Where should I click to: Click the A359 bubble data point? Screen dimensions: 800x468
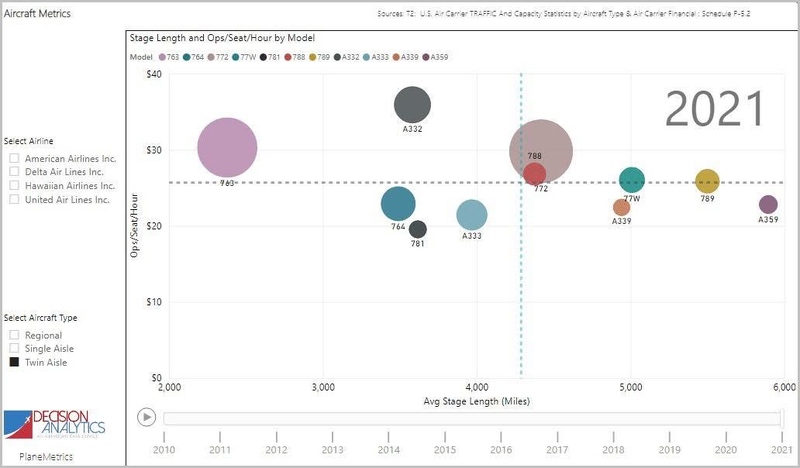[768, 205]
